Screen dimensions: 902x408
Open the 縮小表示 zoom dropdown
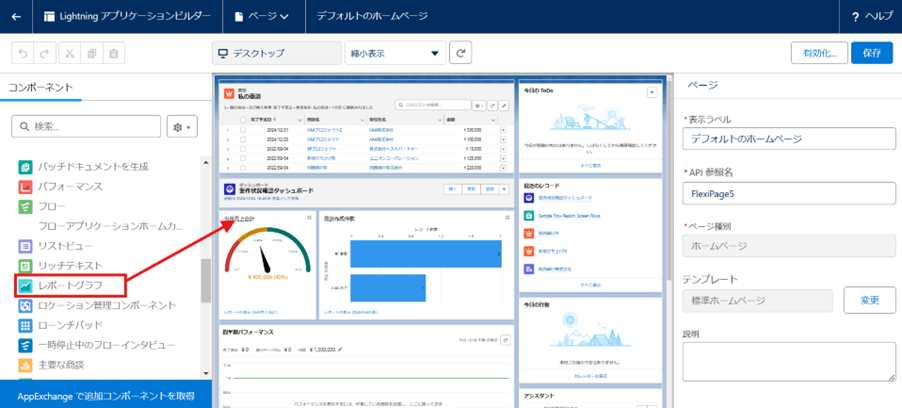click(395, 54)
